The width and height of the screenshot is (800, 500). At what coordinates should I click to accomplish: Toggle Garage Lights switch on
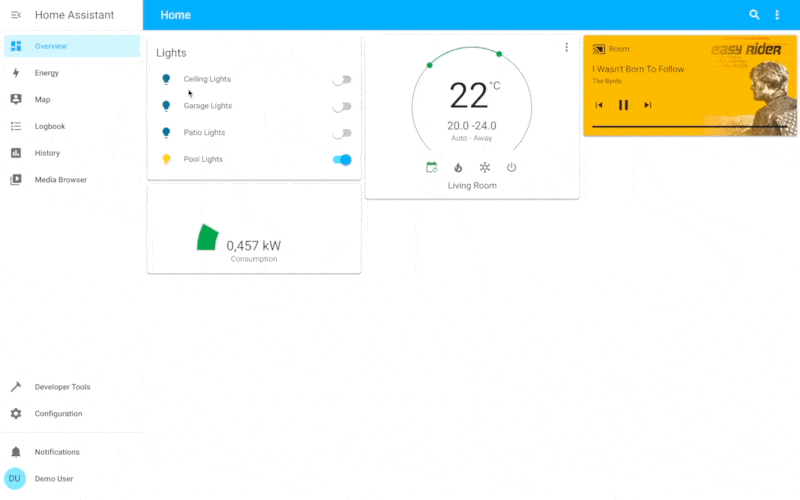pos(342,106)
